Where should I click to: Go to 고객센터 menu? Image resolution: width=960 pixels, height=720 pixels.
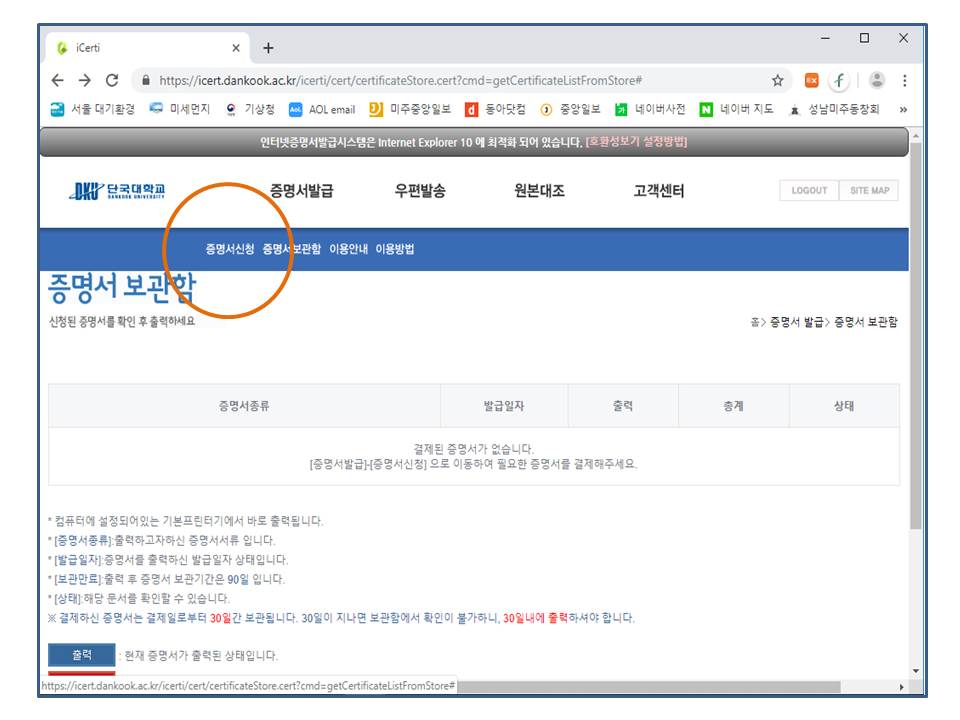click(x=658, y=191)
